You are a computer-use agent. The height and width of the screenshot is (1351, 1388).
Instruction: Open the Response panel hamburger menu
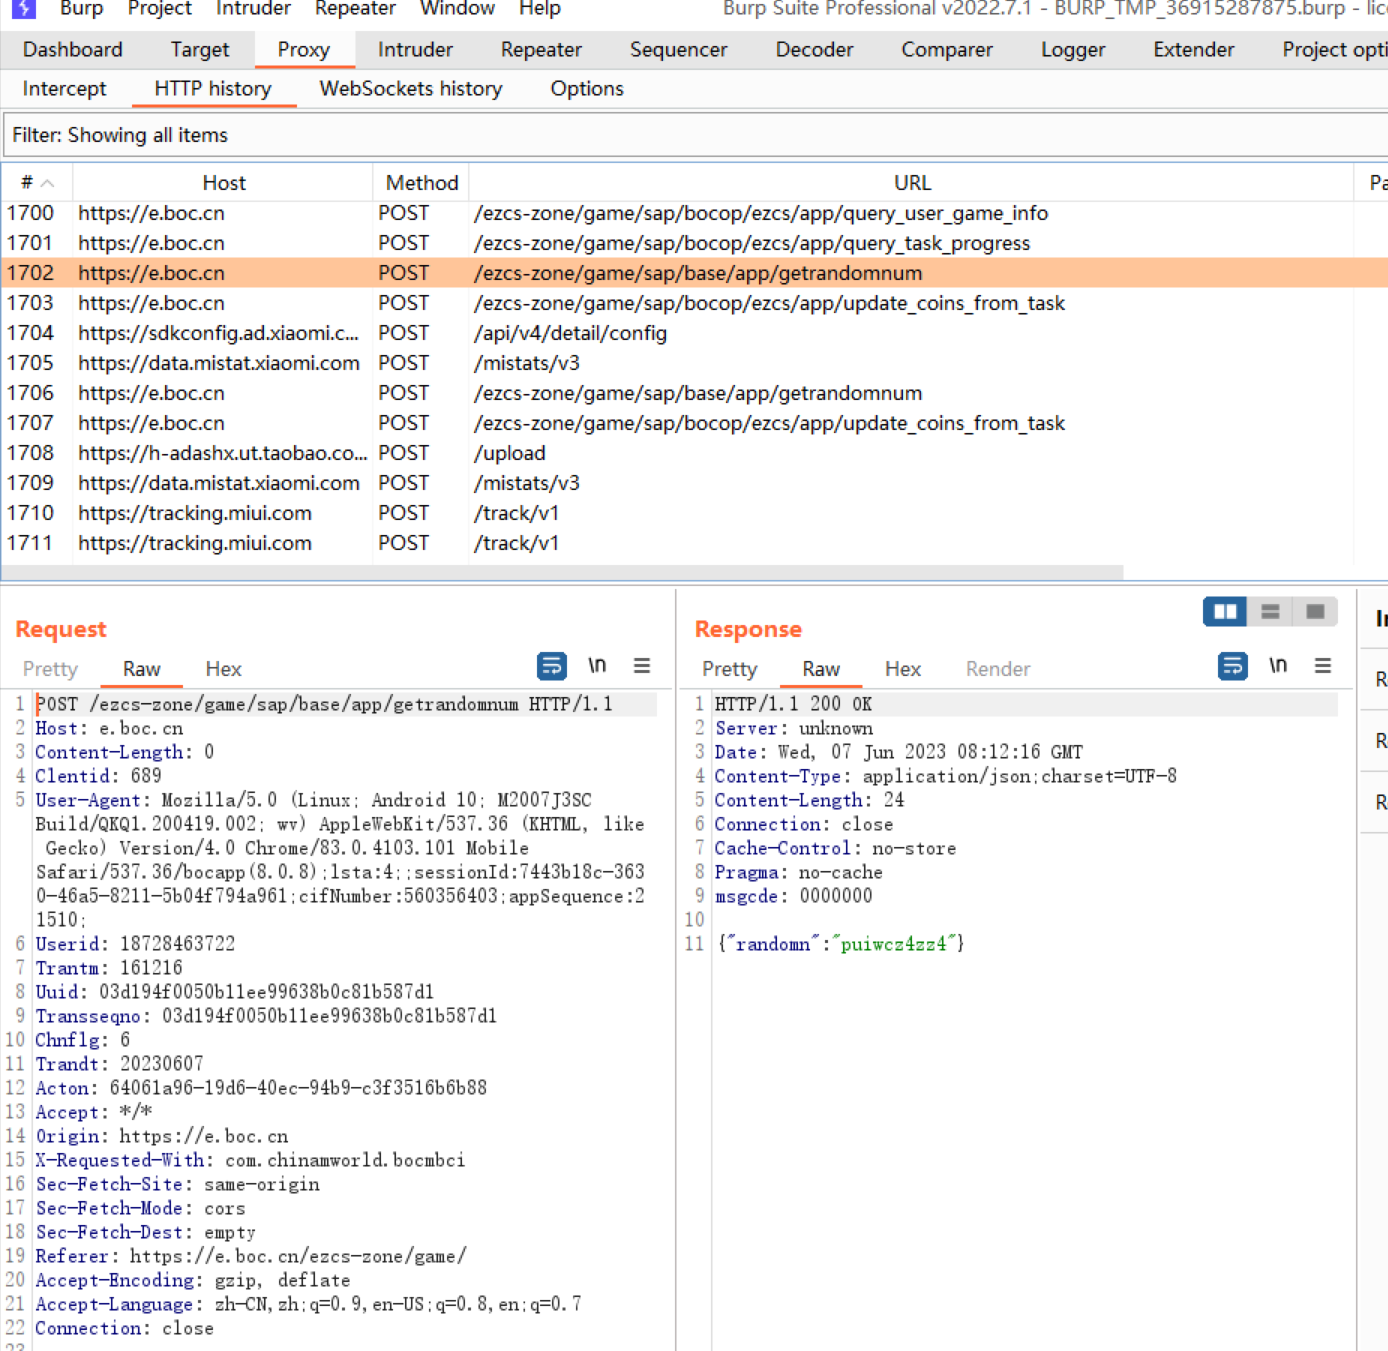point(1323,666)
